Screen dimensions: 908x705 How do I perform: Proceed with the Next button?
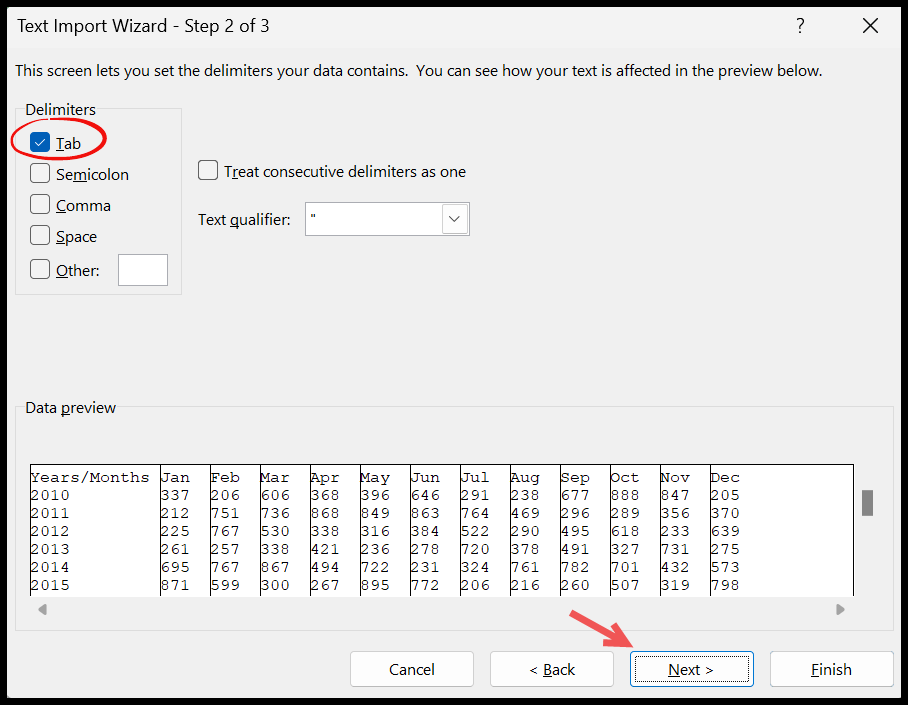(x=691, y=670)
